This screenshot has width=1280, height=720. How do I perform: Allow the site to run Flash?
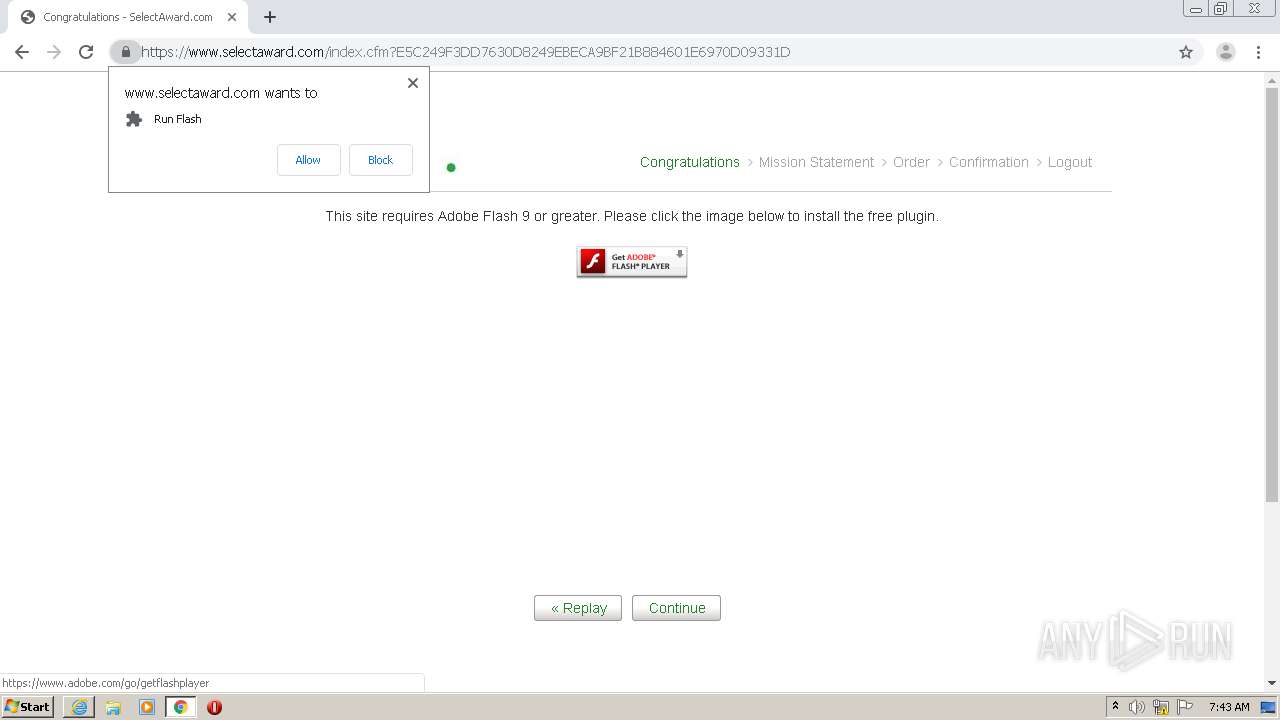point(308,160)
